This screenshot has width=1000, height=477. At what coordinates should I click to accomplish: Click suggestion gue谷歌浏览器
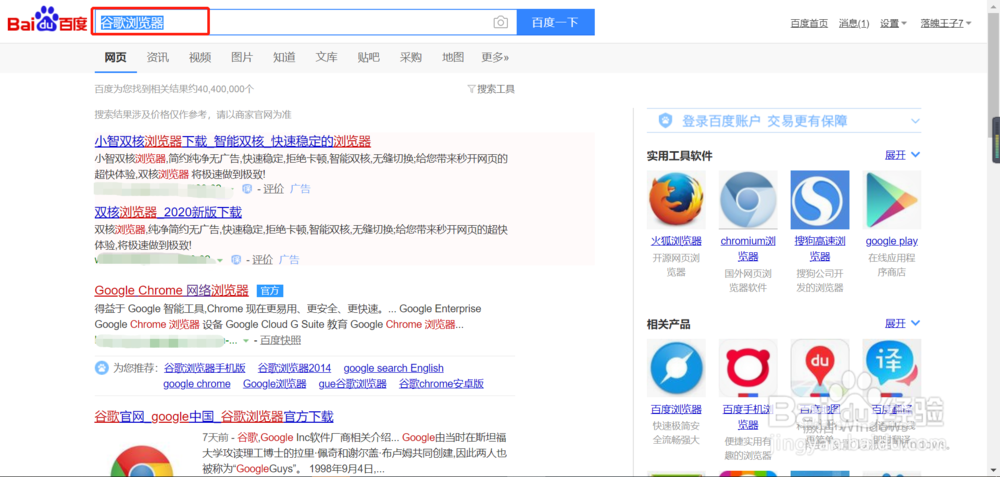[353, 384]
